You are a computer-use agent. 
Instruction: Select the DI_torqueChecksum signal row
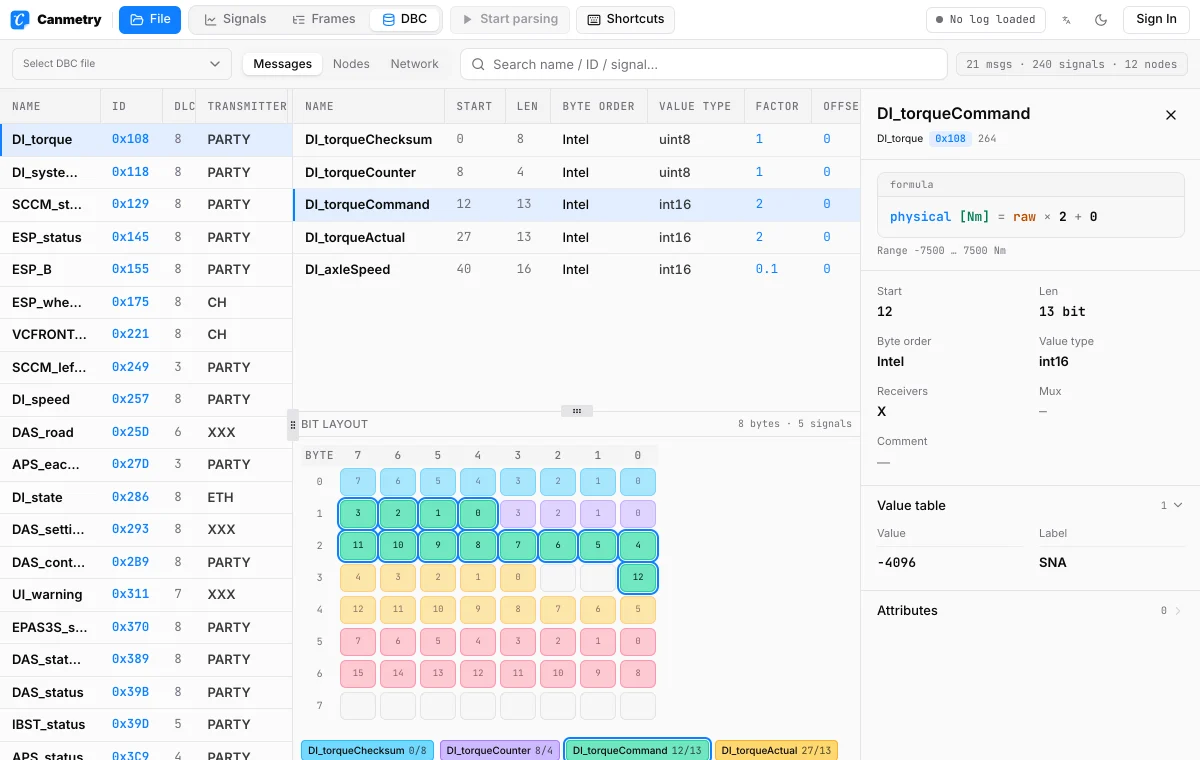tap(576, 139)
